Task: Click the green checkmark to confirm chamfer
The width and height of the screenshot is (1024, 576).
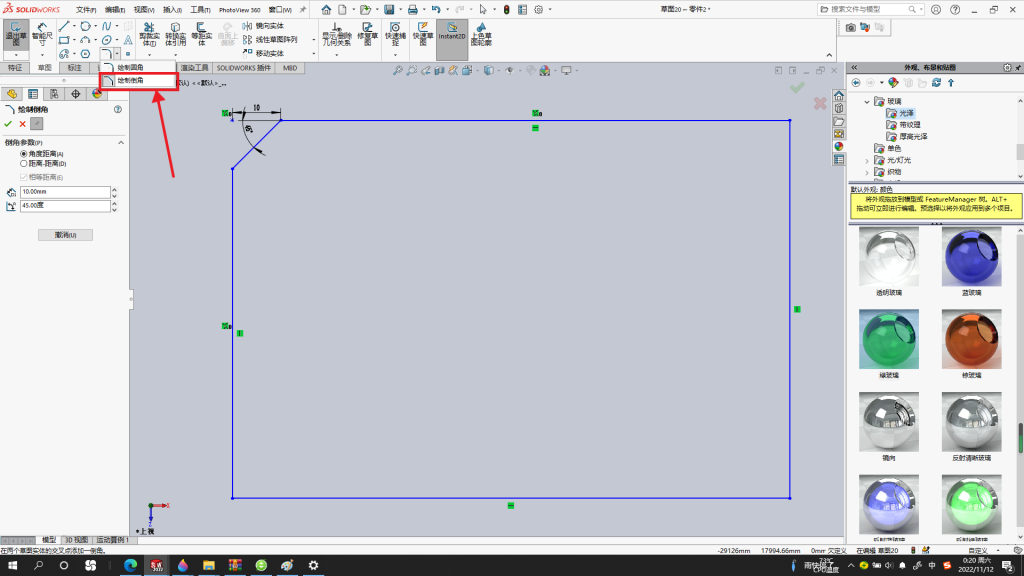Action: (8, 123)
